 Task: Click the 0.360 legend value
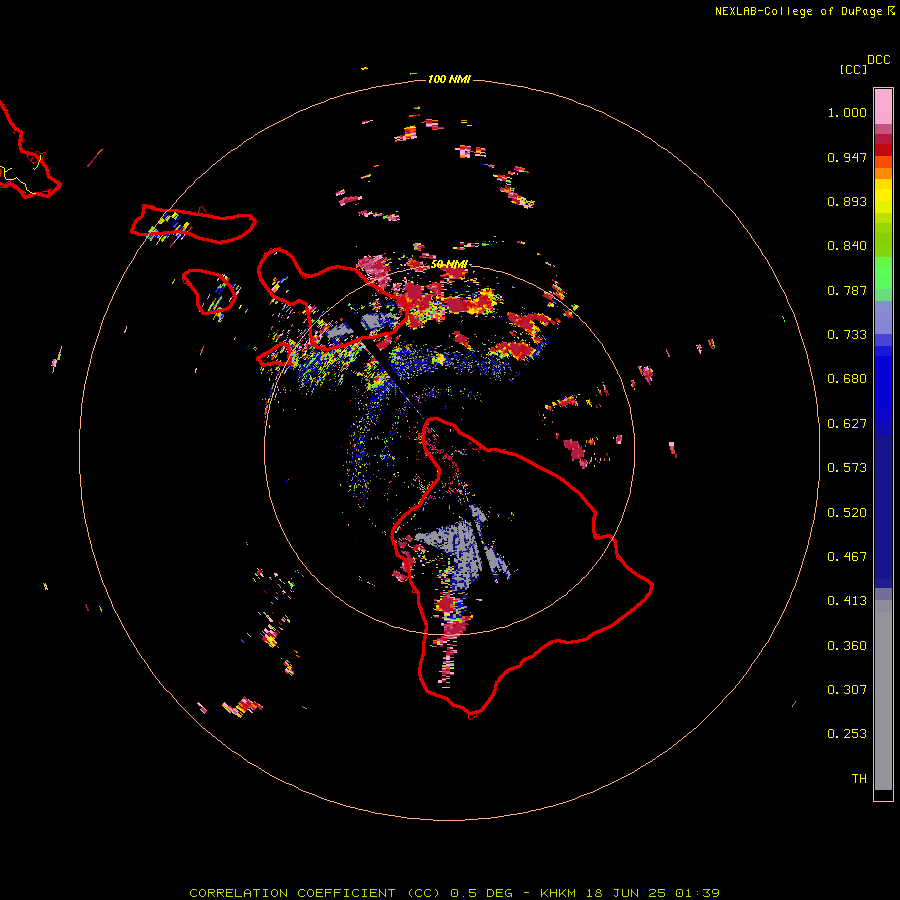click(847, 646)
